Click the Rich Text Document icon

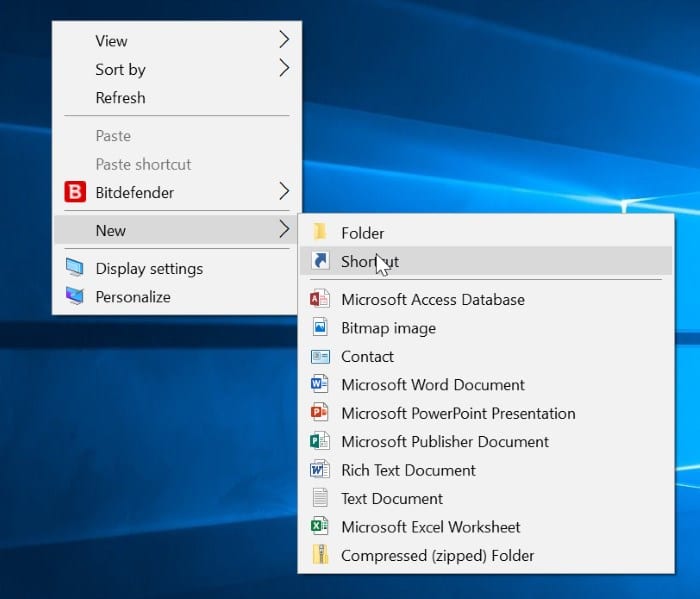320,470
